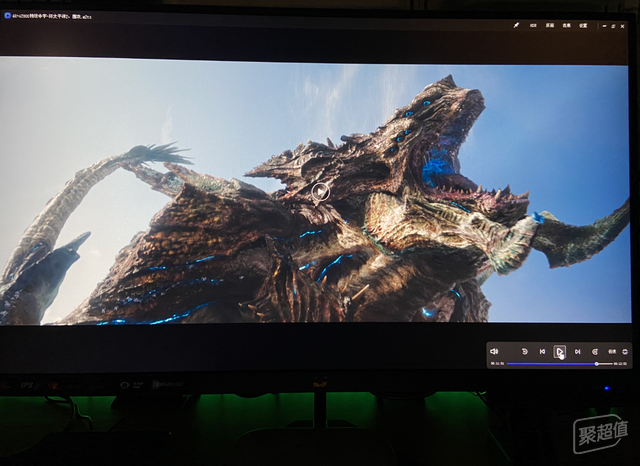Click the blue player logo in title bar
Image resolution: width=640 pixels, height=466 pixels.
point(7,16)
